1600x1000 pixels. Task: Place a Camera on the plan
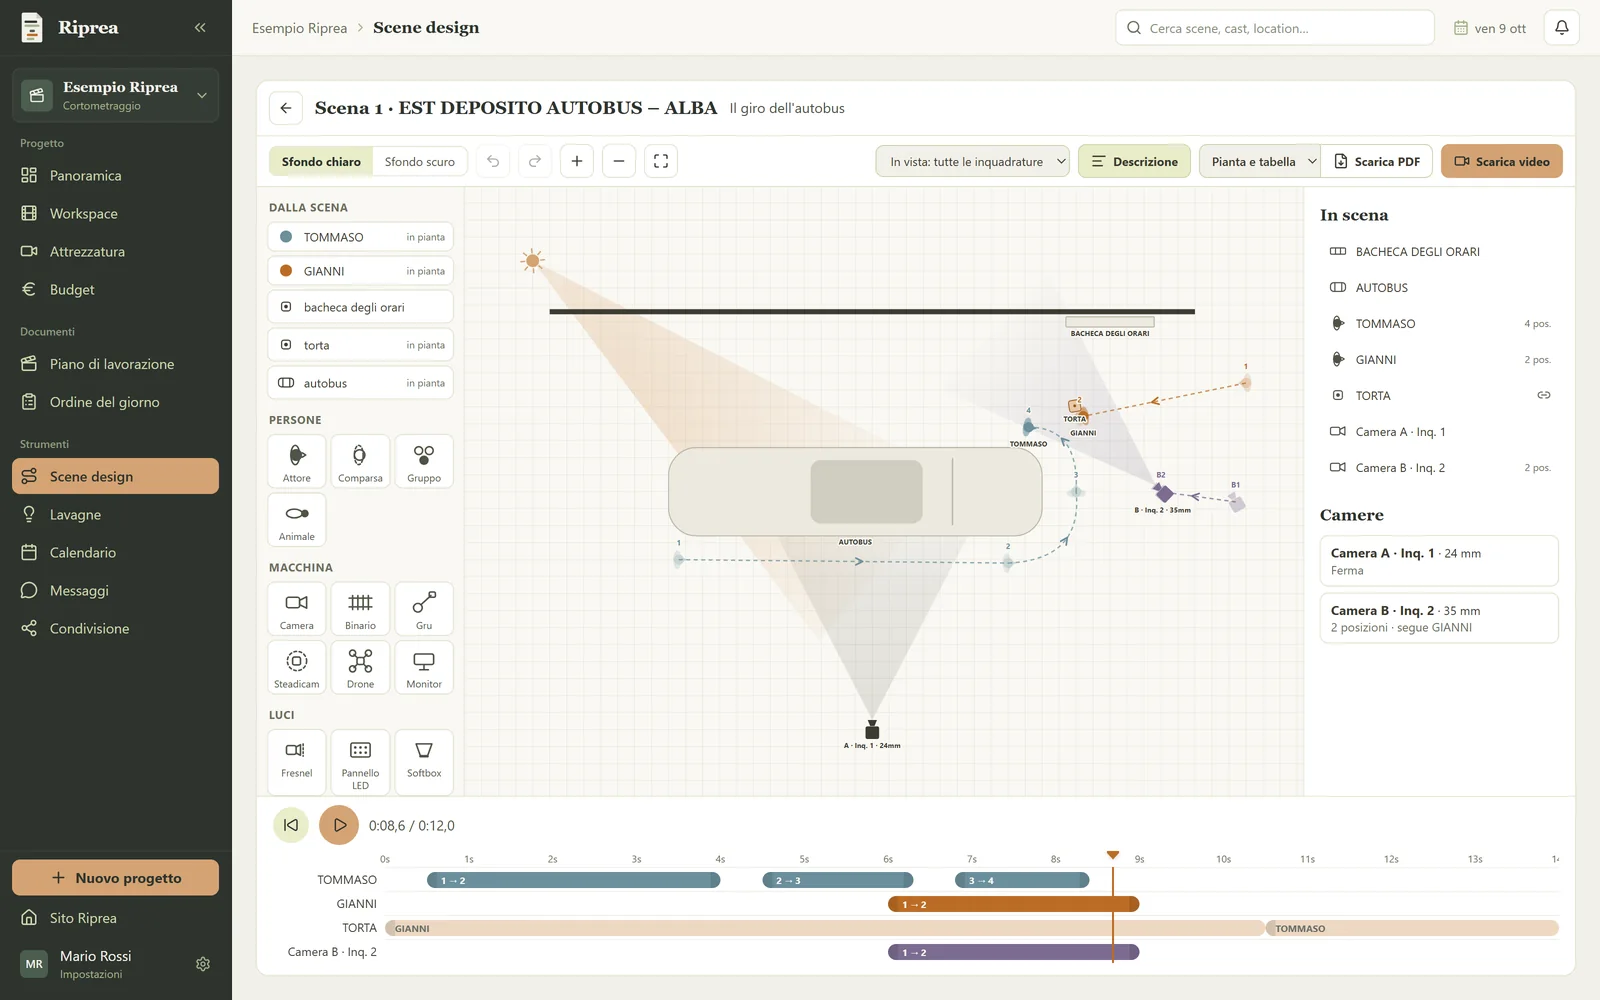coord(297,609)
